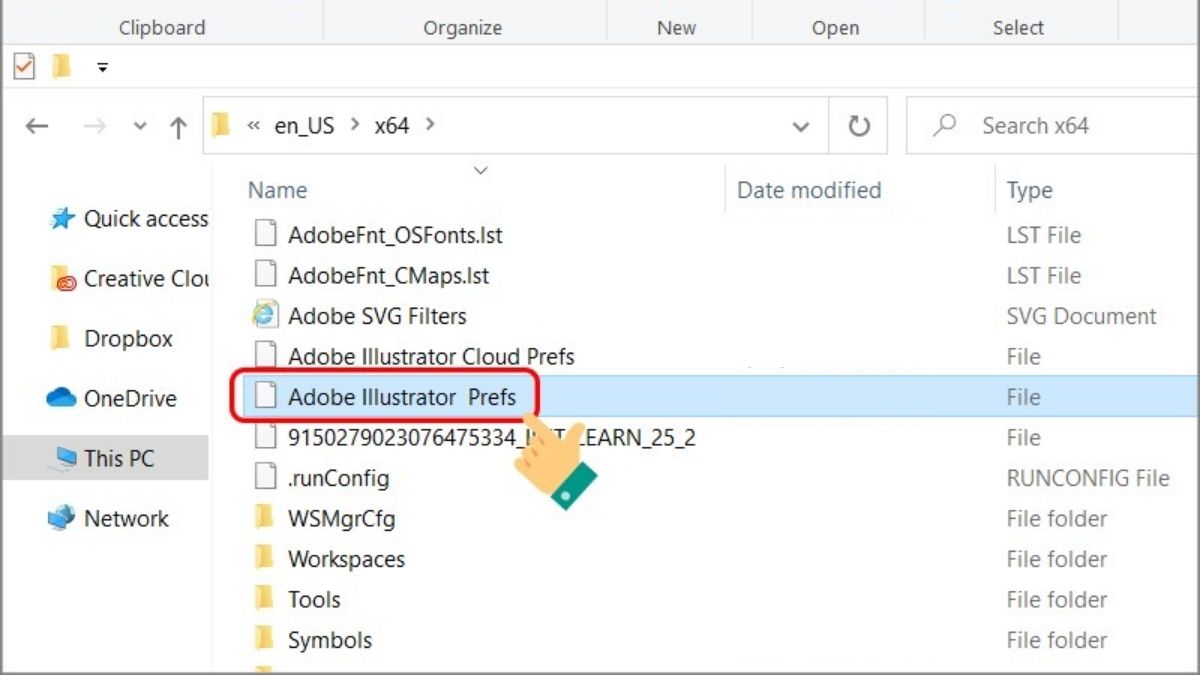The image size is (1200, 675).
Task: Select the x64 breadcrumb segment
Action: [392, 126]
